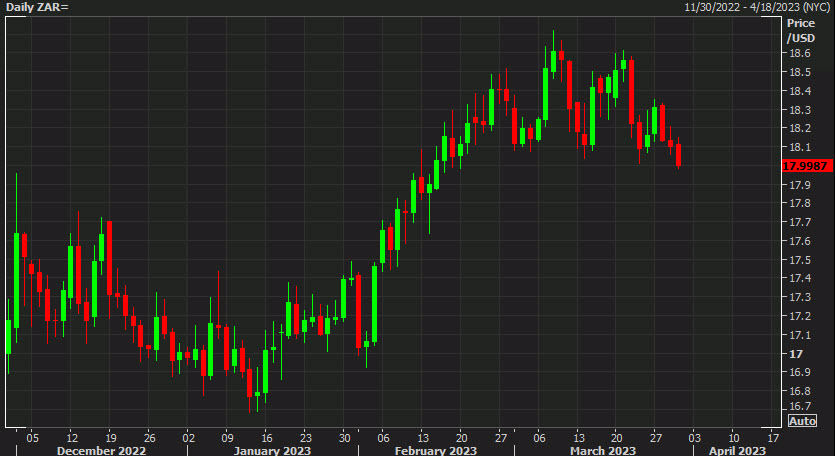The height and width of the screenshot is (456, 835).
Task: Click the 18.6 price axis value
Action: coord(798,53)
